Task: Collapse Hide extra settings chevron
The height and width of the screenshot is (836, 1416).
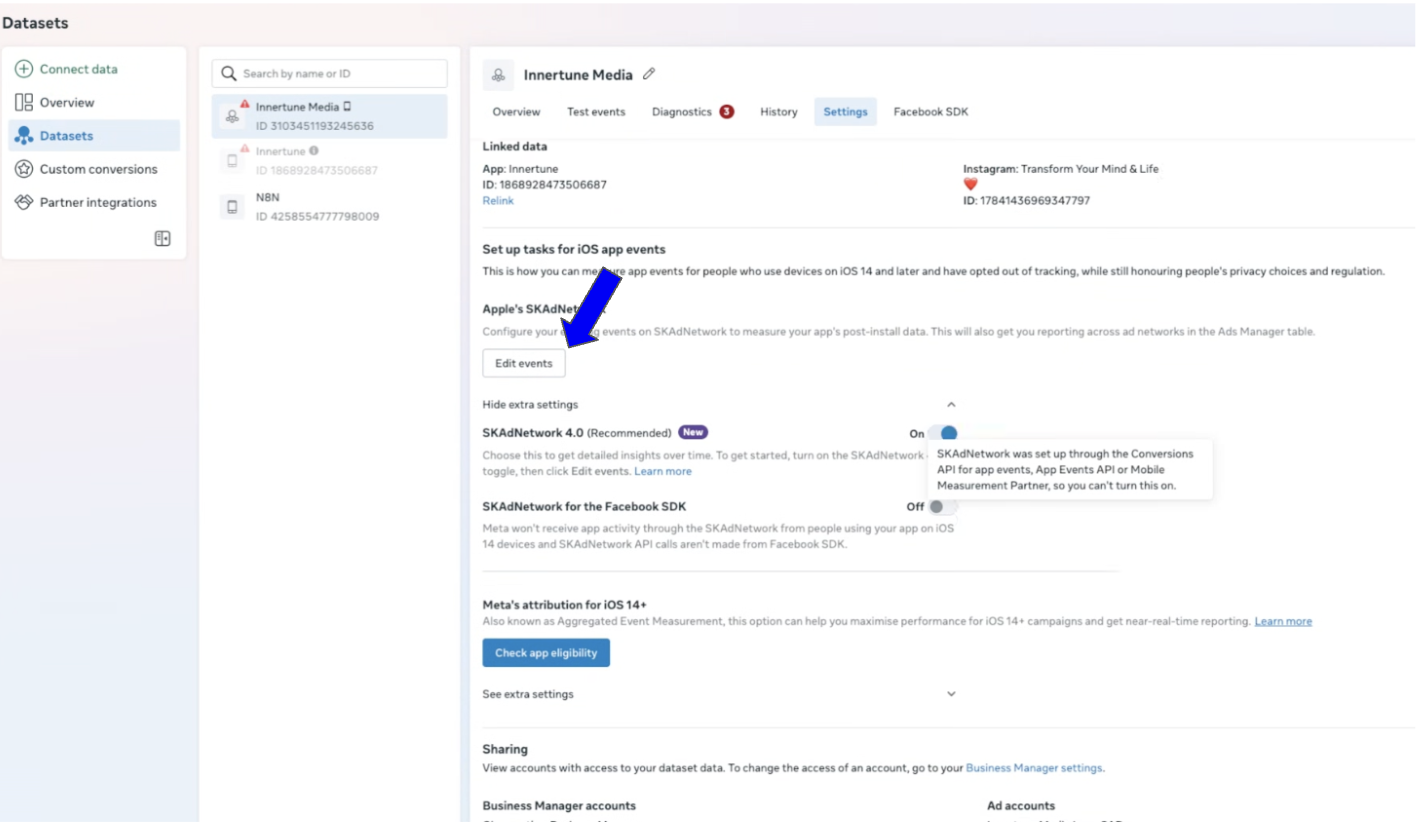Action: pos(951,405)
